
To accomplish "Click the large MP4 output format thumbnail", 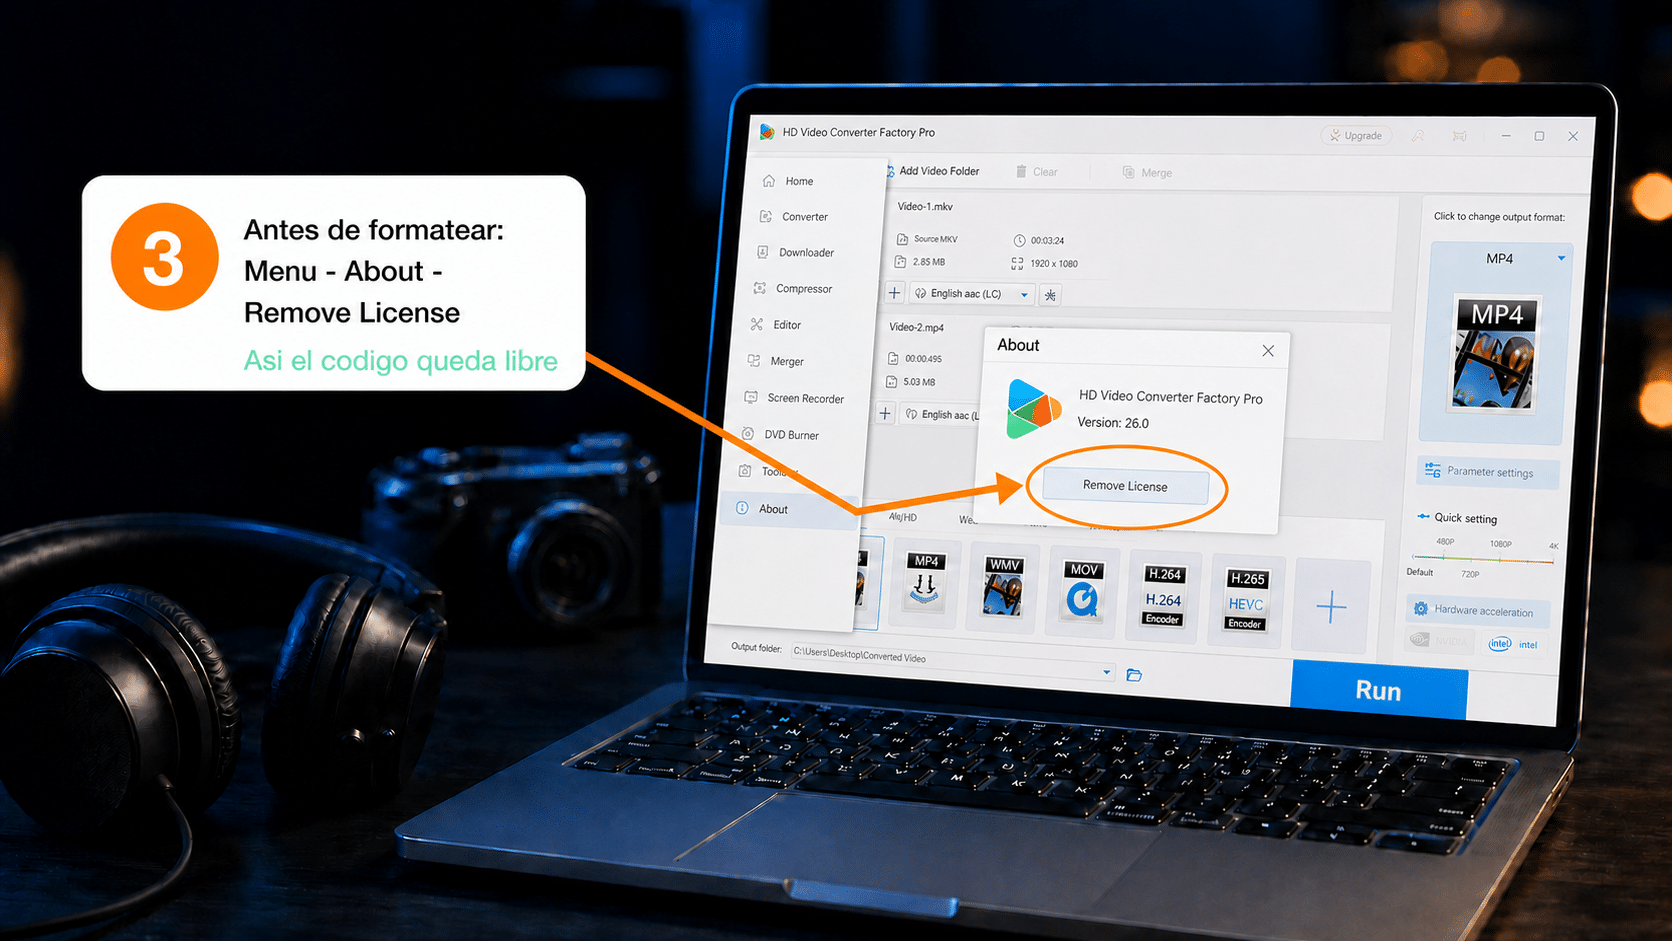I will [x=1494, y=354].
